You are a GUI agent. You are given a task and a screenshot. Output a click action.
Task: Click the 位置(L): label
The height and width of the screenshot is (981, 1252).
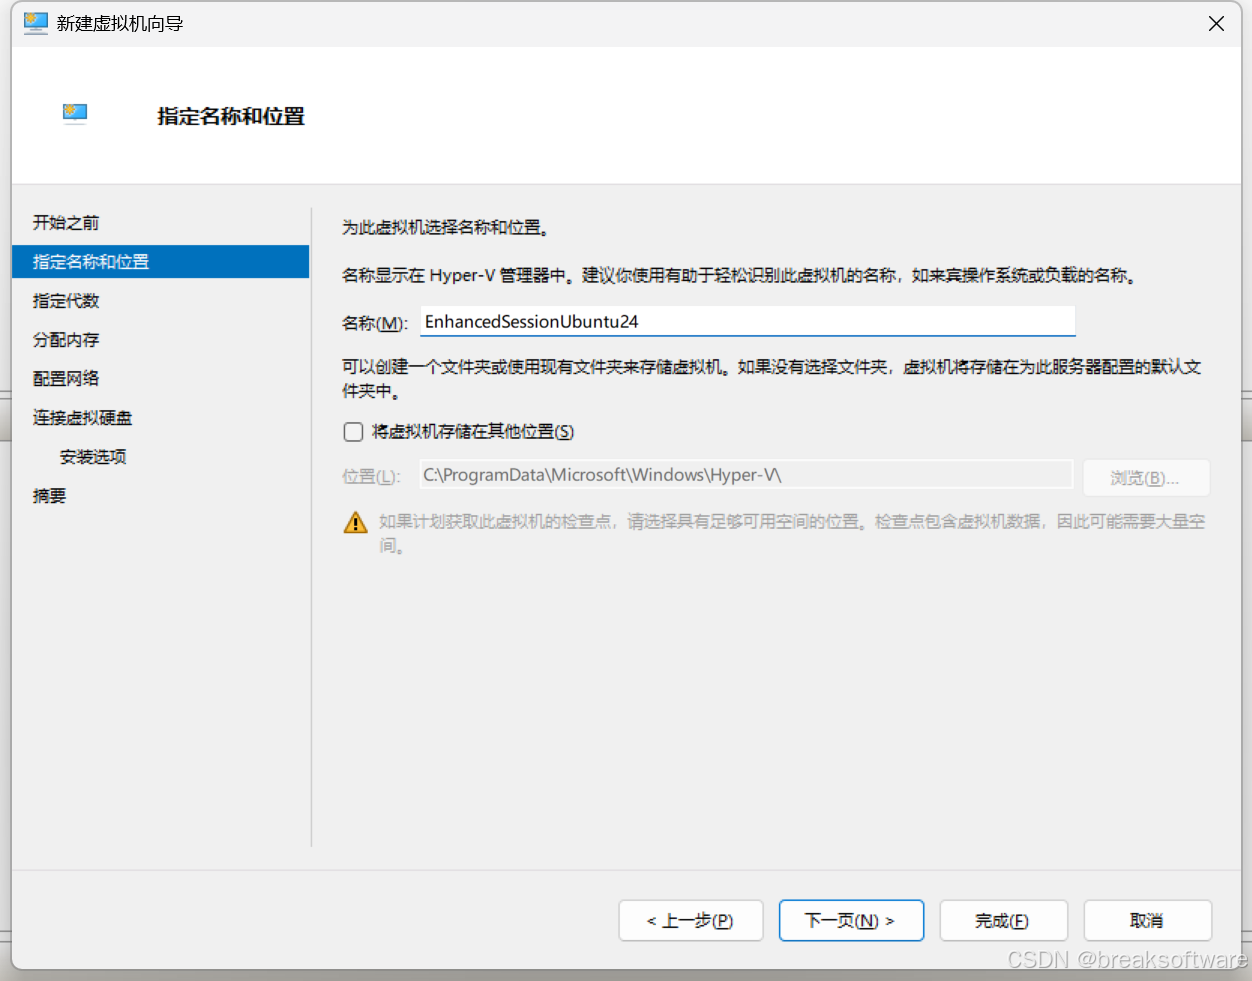pos(371,477)
